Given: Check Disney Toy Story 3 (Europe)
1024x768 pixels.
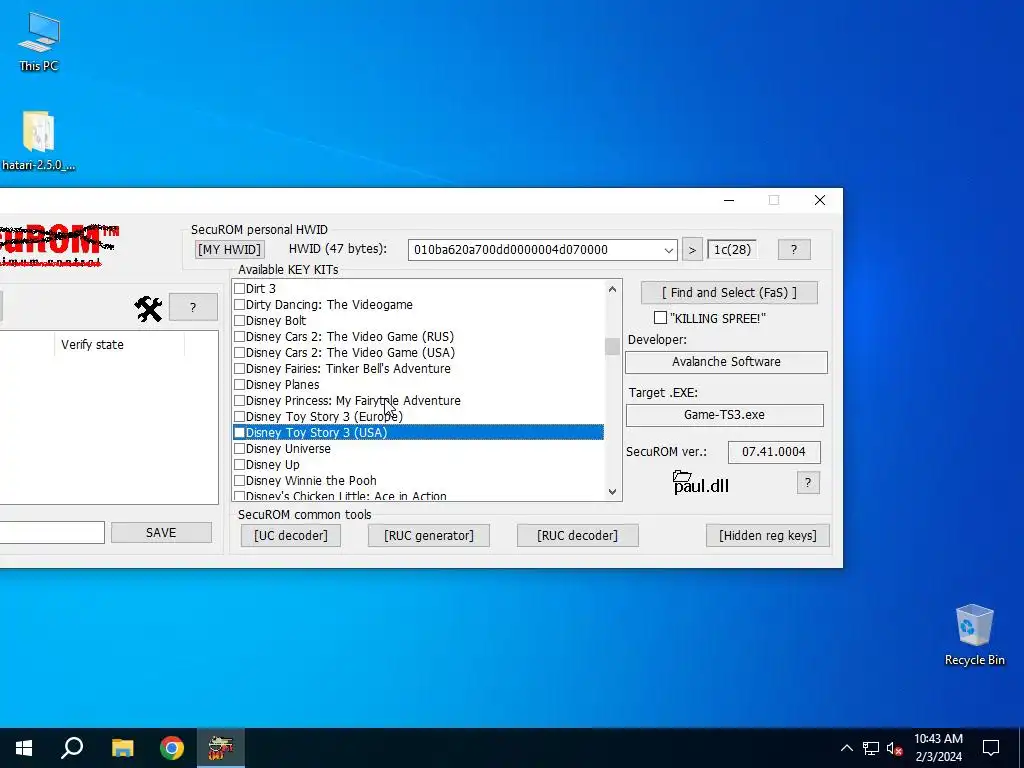Looking at the screenshot, I should point(240,416).
